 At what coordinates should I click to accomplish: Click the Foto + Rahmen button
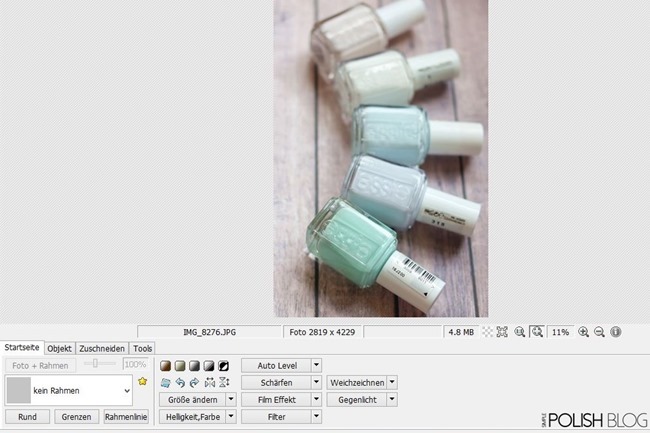pyautogui.click(x=40, y=365)
